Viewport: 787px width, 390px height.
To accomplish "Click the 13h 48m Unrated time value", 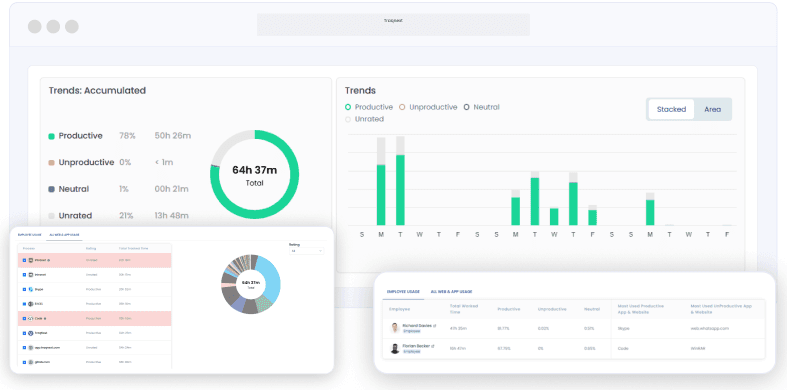I will [172, 216].
